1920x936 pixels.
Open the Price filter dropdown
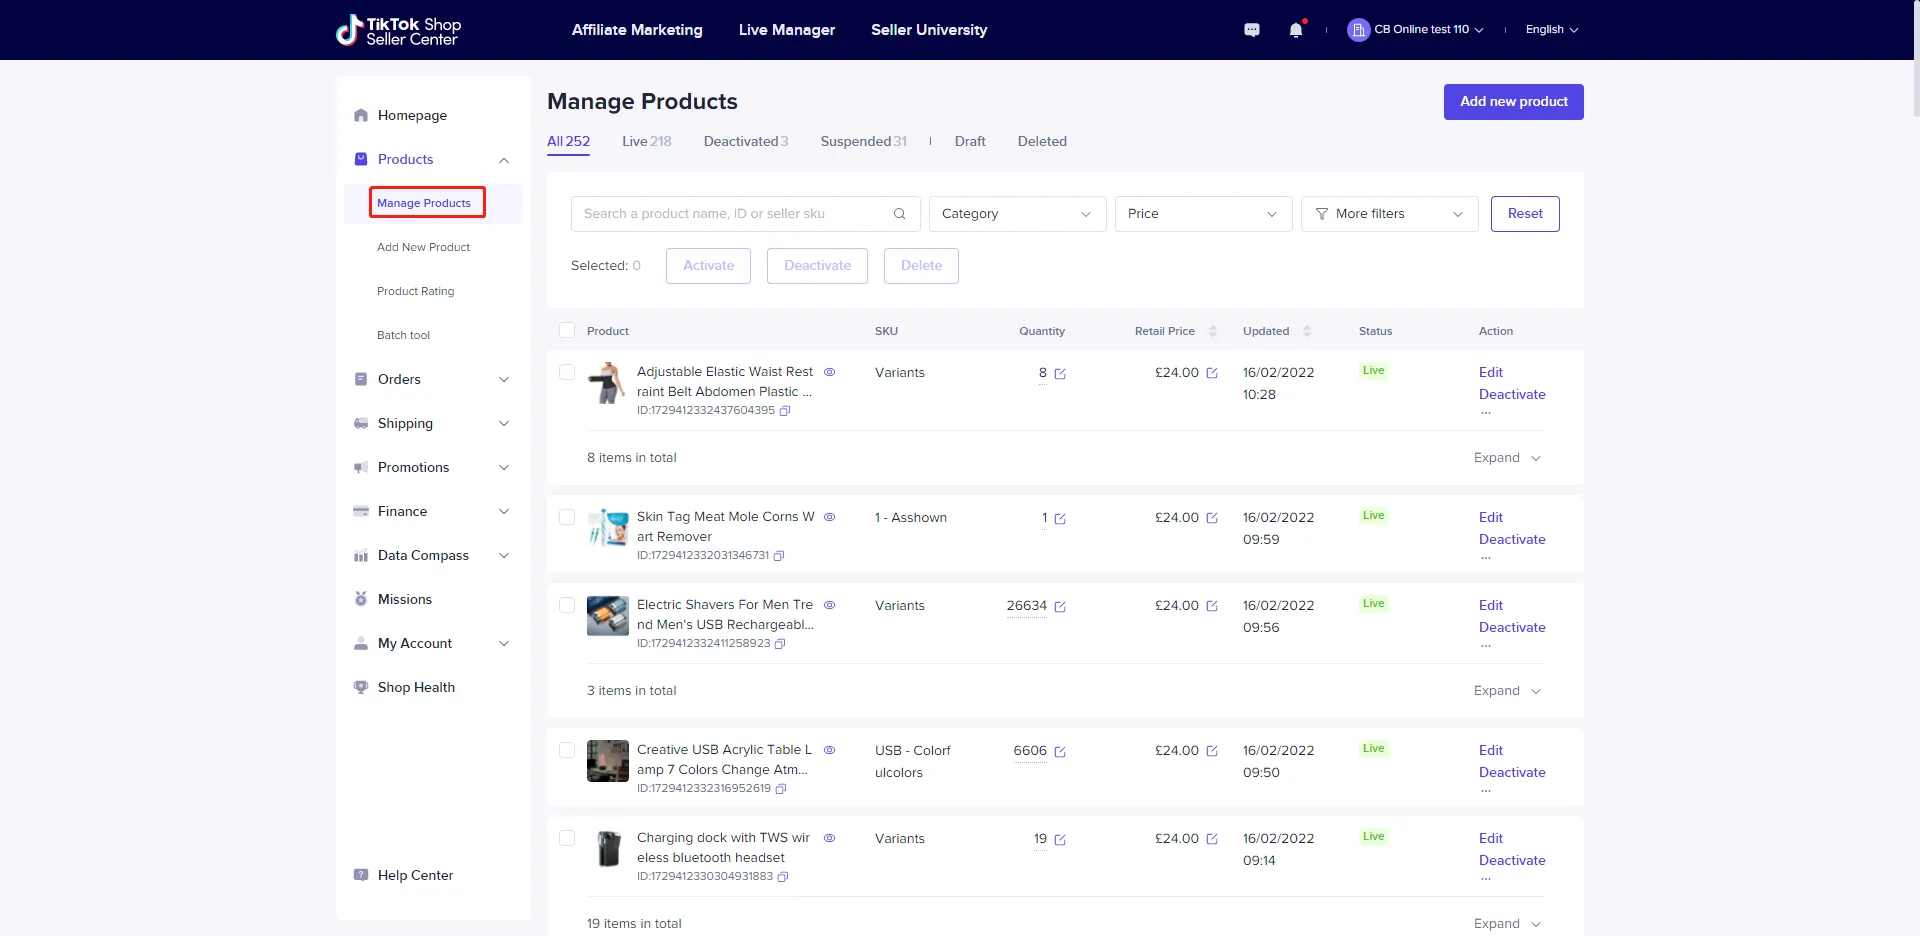[x=1203, y=214]
